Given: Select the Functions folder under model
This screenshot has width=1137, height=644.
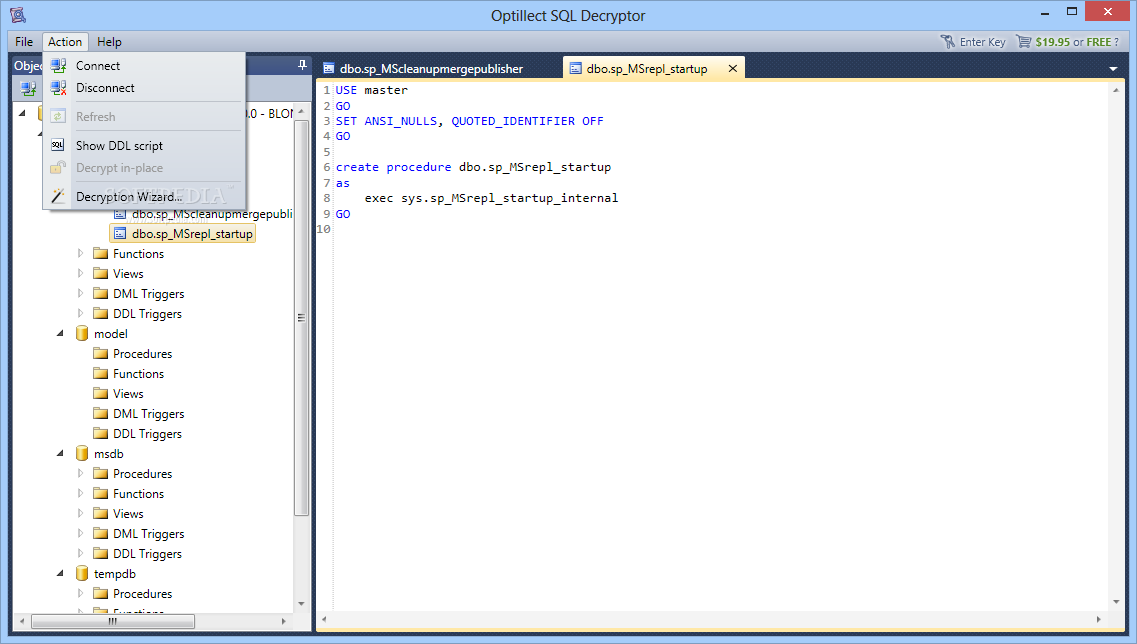Looking at the screenshot, I should pyautogui.click(x=138, y=373).
